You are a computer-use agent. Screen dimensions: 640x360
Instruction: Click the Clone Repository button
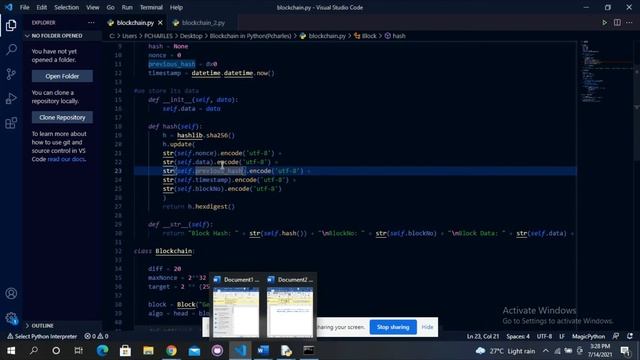(x=62, y=117)
